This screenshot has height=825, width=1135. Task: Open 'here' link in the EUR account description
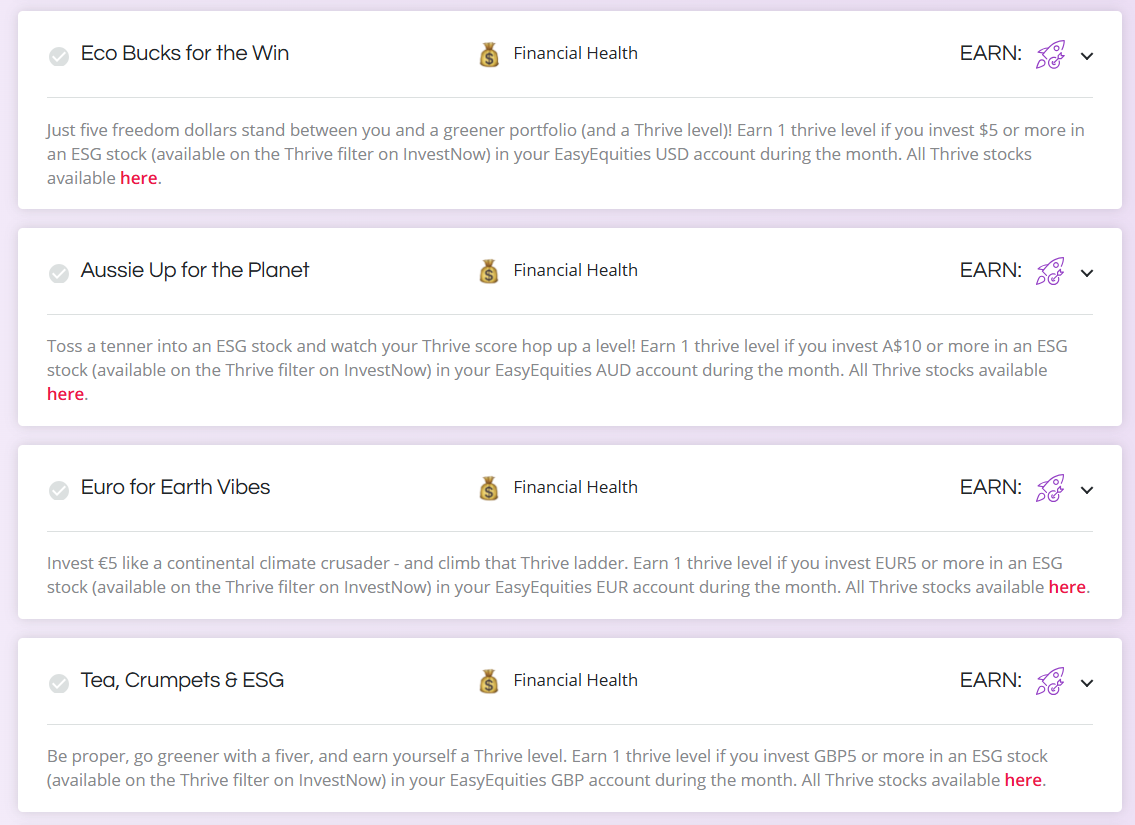coord(1066,587)
